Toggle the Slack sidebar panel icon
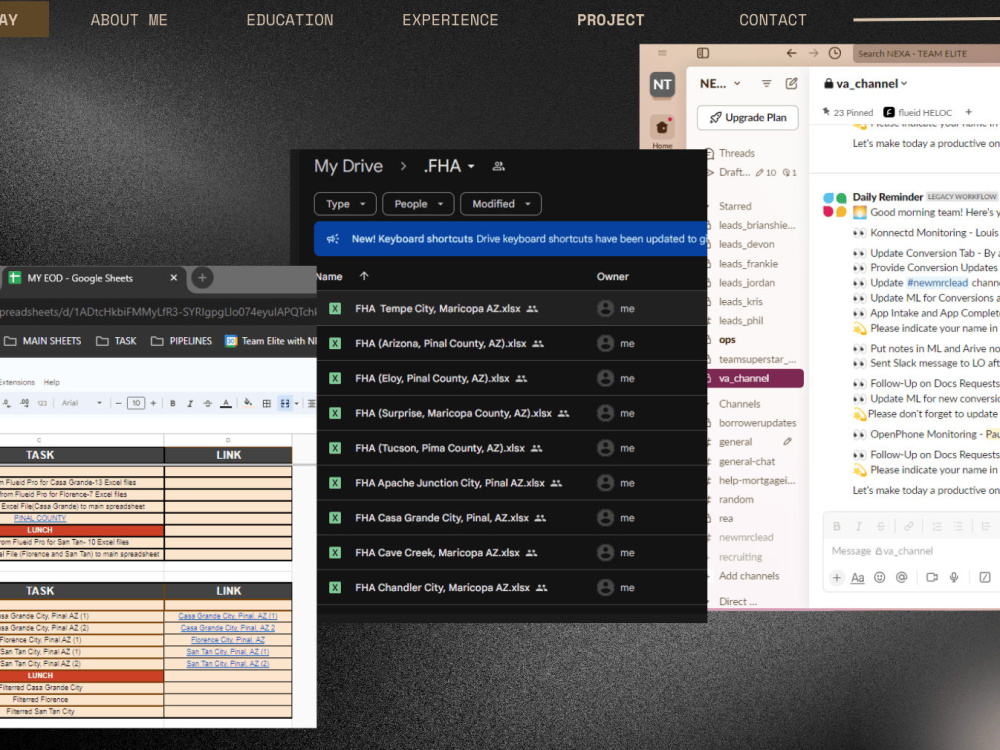 pos(703,53)
